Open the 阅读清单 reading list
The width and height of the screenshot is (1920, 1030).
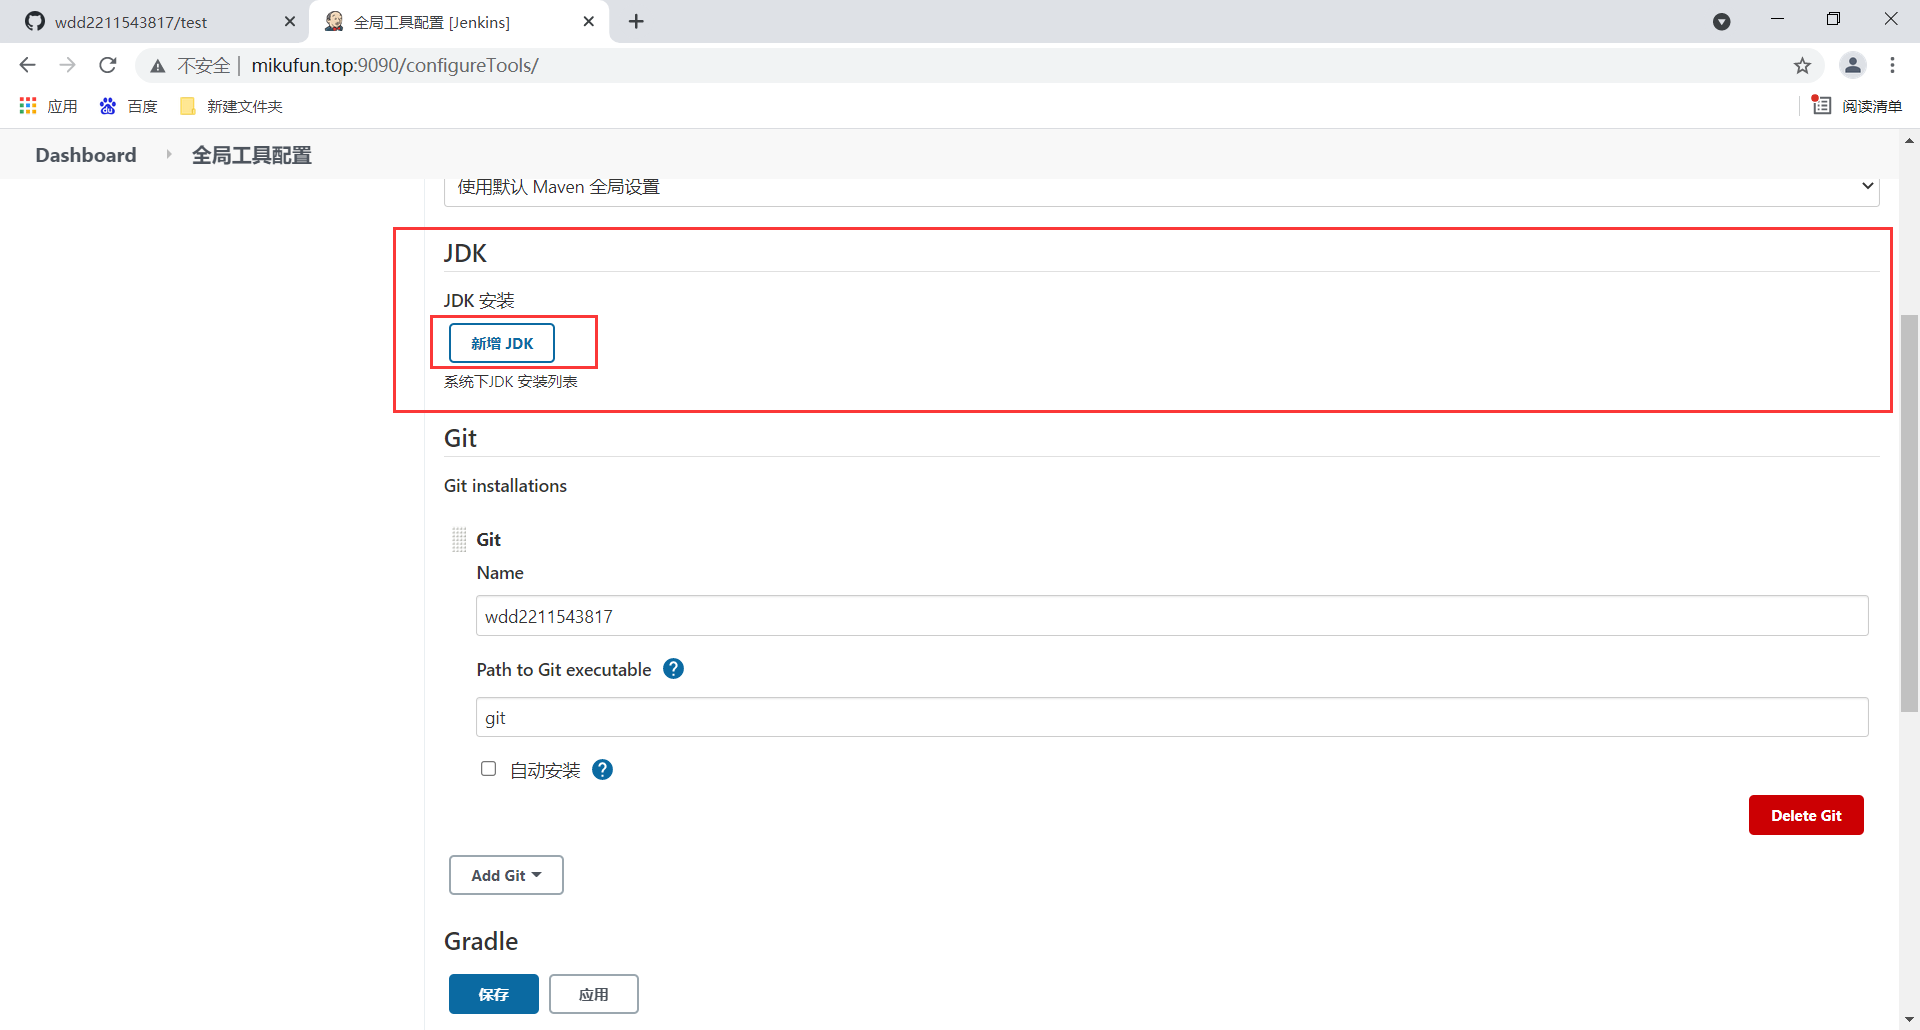(x=1858, y=106)
